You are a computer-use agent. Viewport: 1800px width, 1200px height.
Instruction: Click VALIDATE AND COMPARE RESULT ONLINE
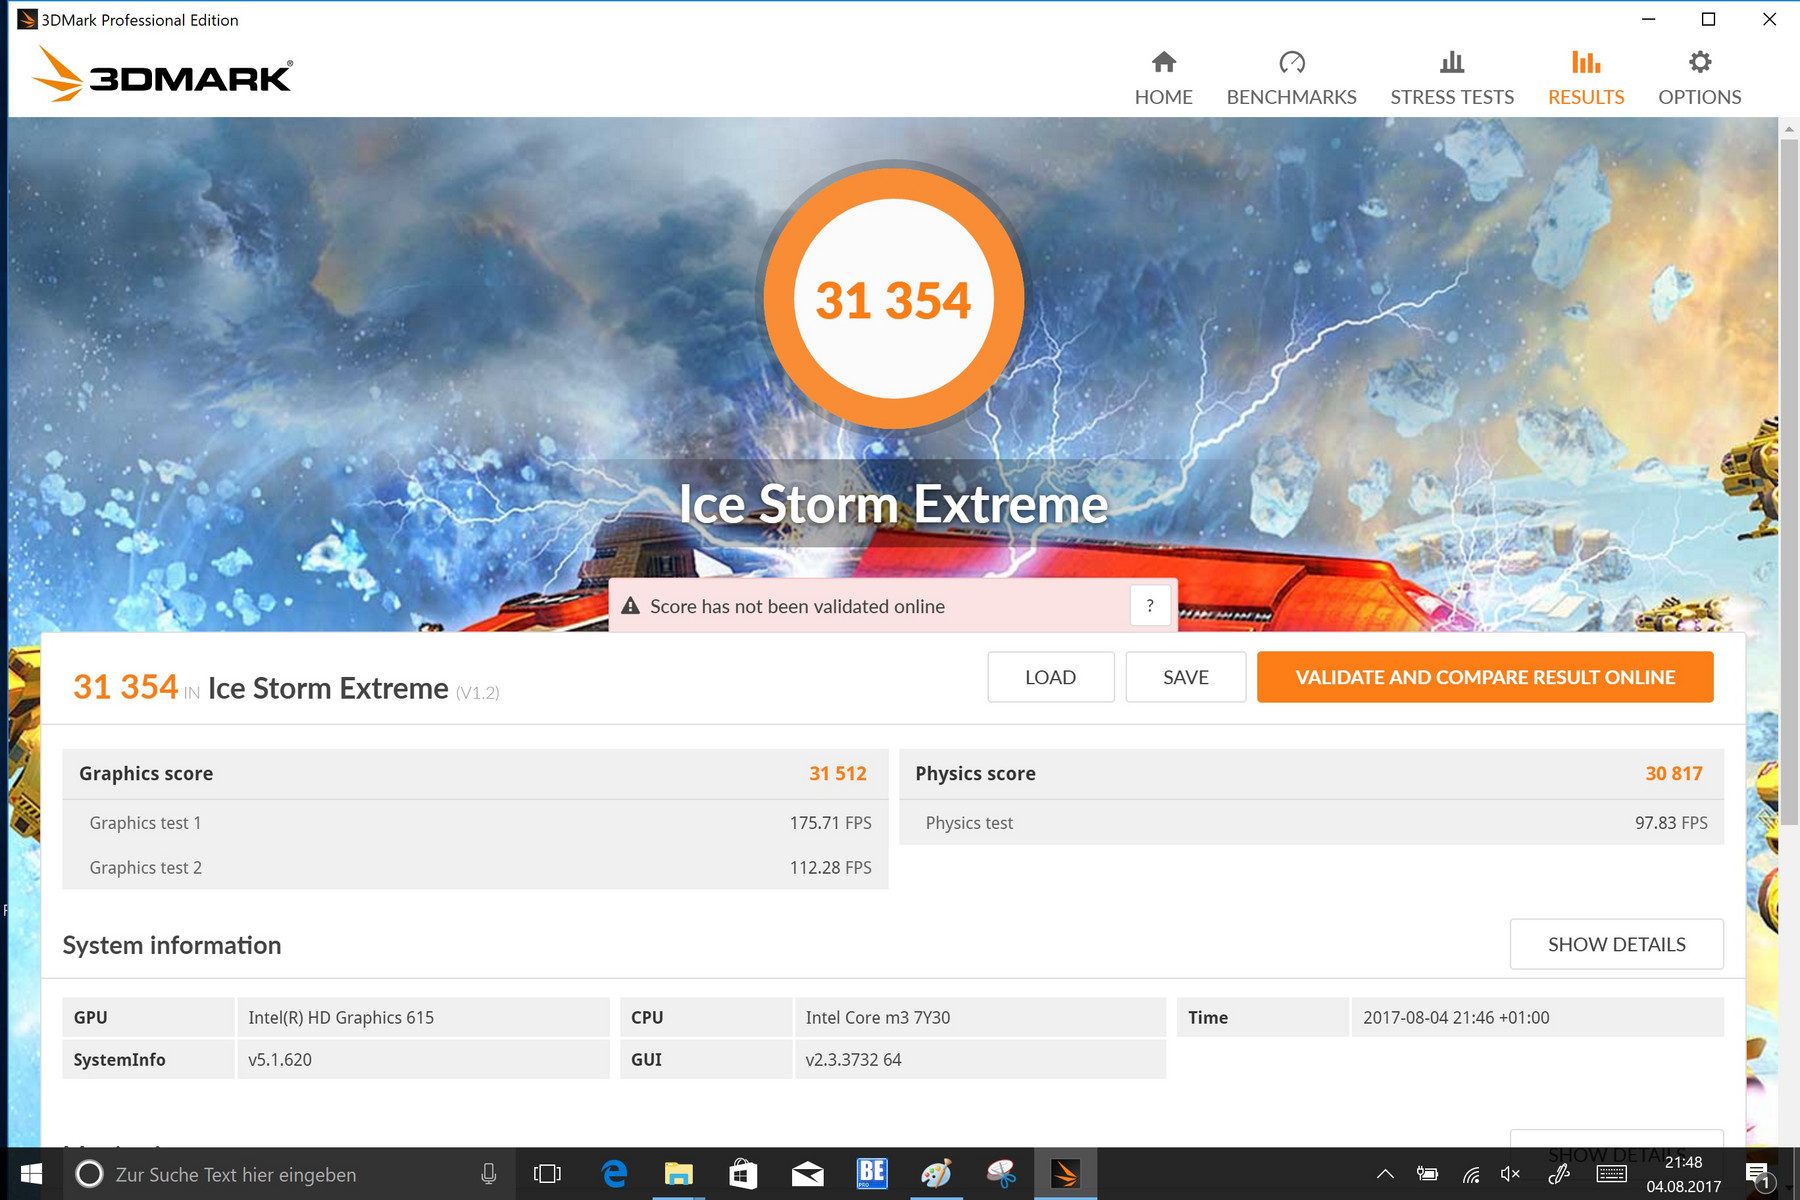click(1485, 677)
